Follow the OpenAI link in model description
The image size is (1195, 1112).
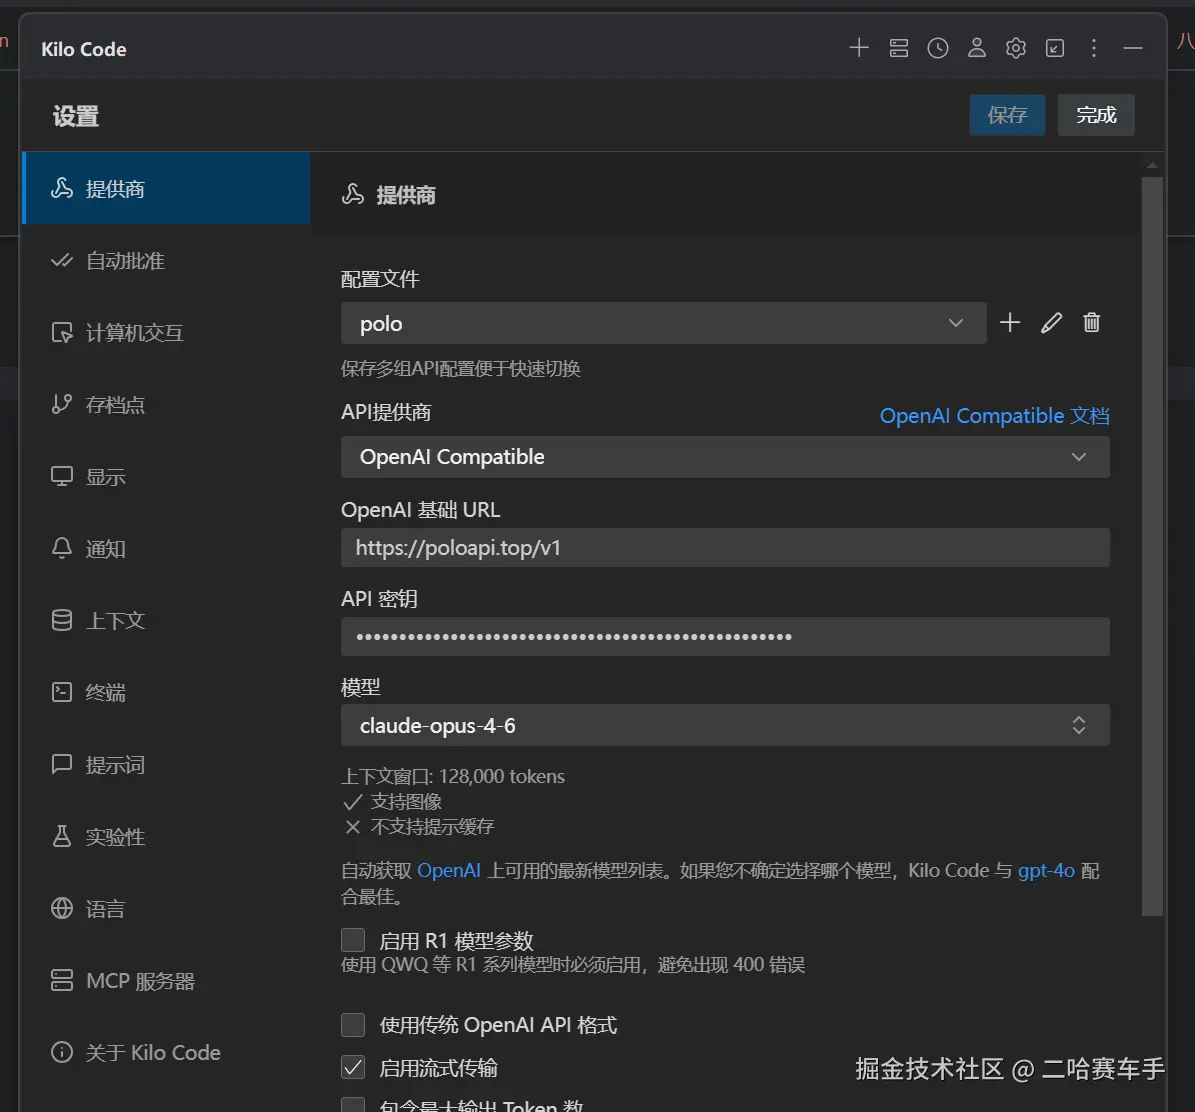[x=449, y=870]
